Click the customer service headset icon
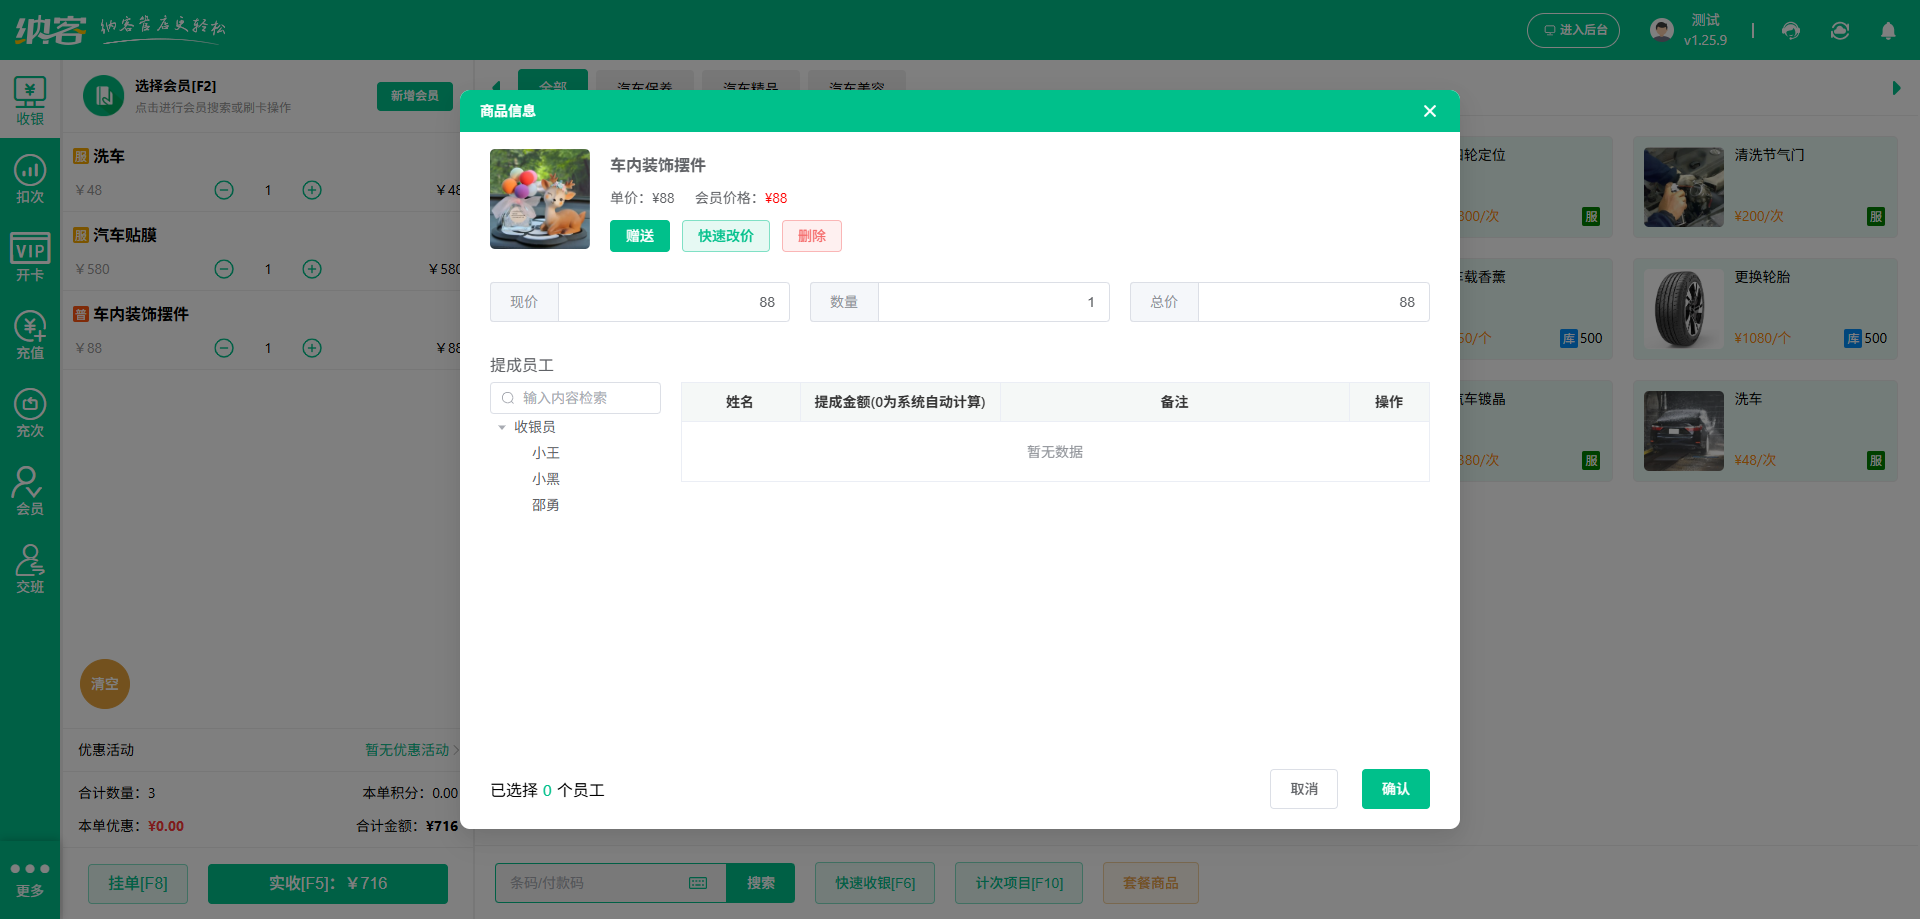Image resolution: width=1920 pixels, height=919 pixels. [1790, 30]
